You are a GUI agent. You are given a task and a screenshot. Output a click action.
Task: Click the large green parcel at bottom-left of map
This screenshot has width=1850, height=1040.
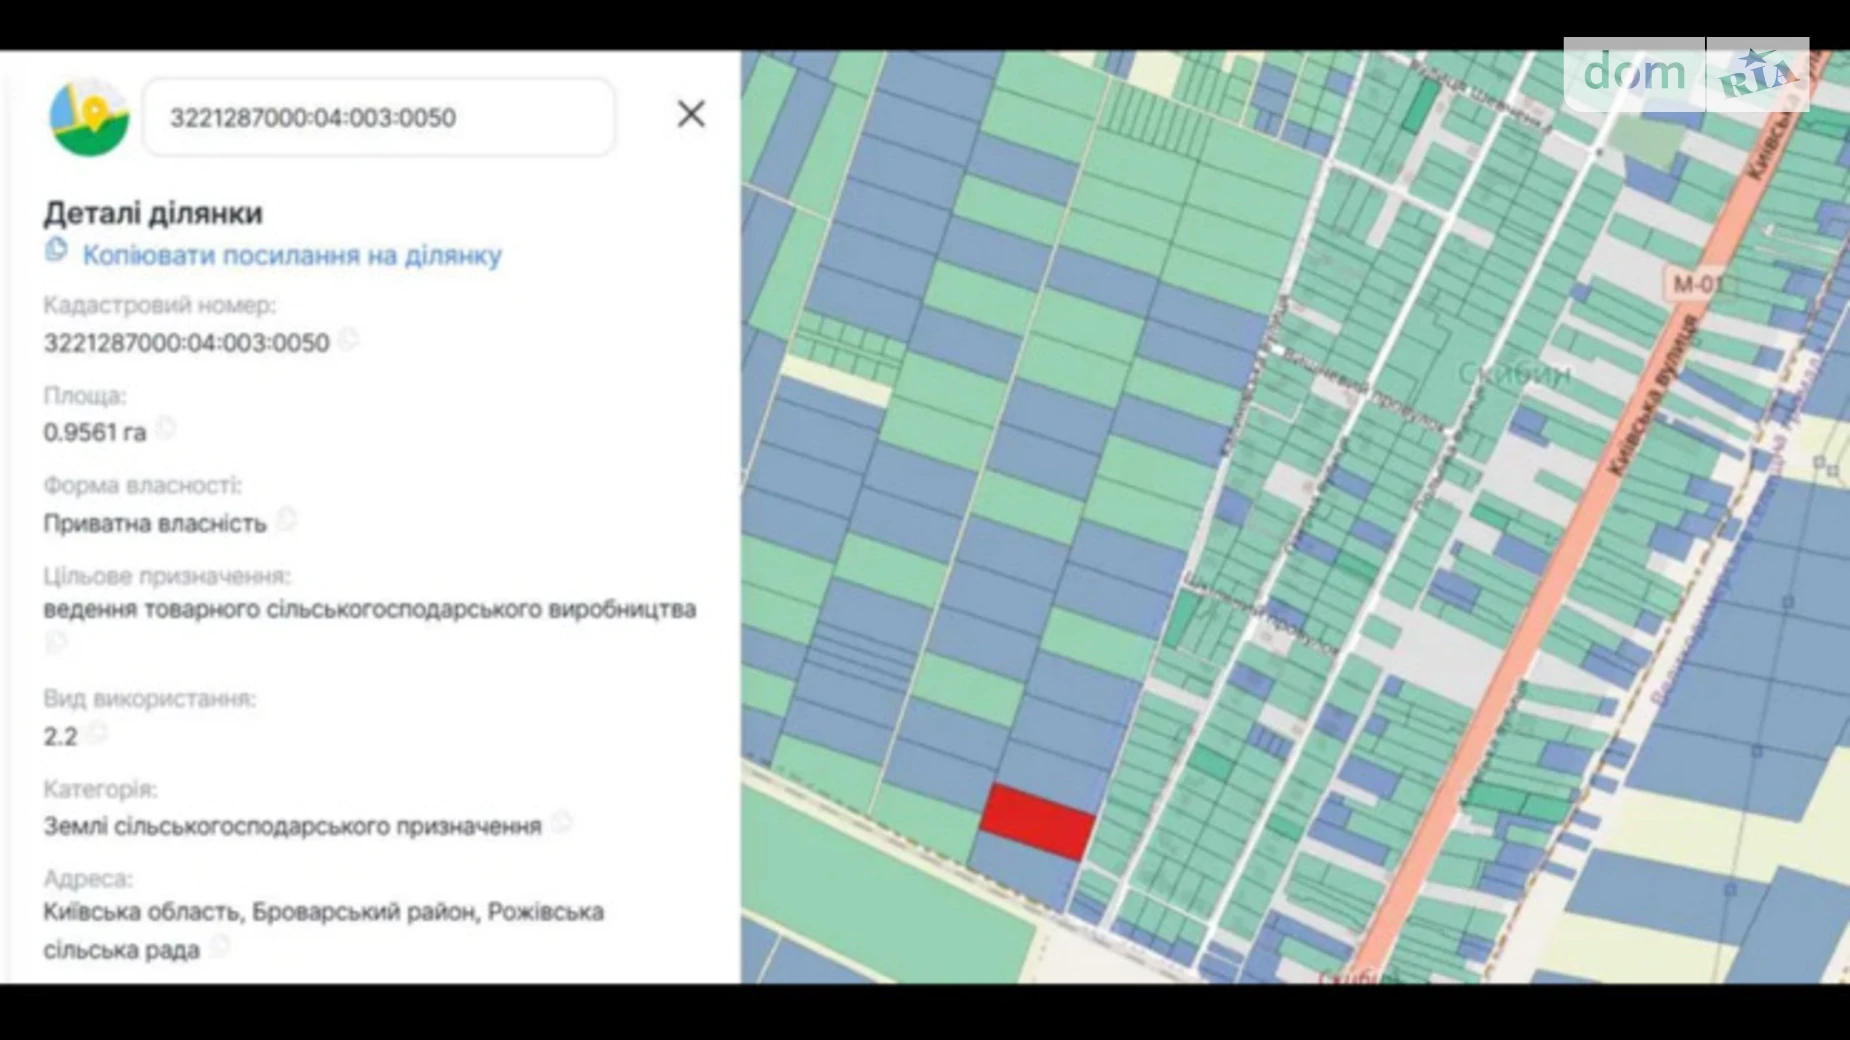pos(880,890)
